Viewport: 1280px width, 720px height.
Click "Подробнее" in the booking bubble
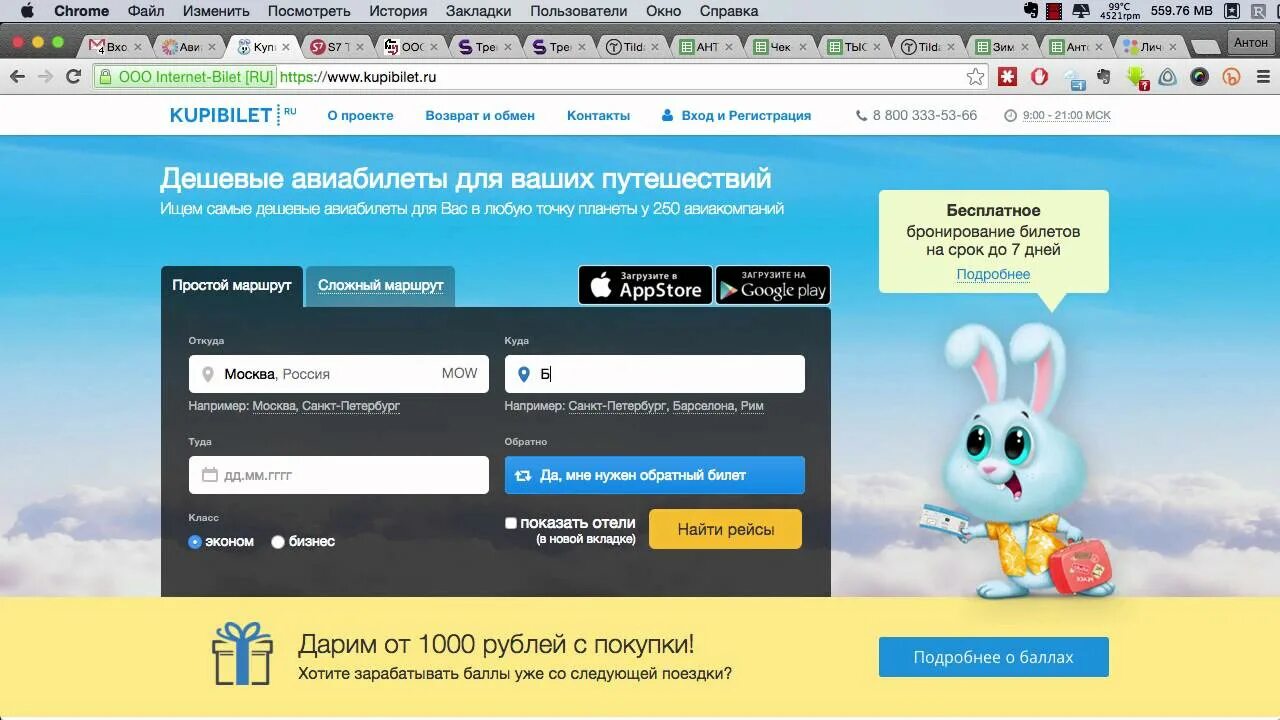993,274
